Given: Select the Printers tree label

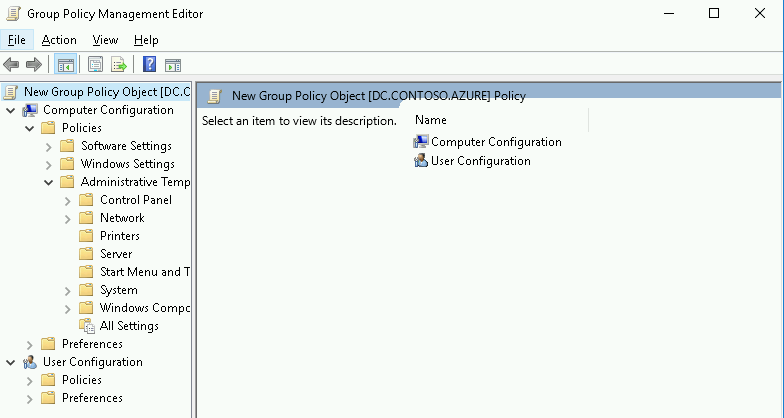Looking at the screenshot, I should tap(120, 236).
